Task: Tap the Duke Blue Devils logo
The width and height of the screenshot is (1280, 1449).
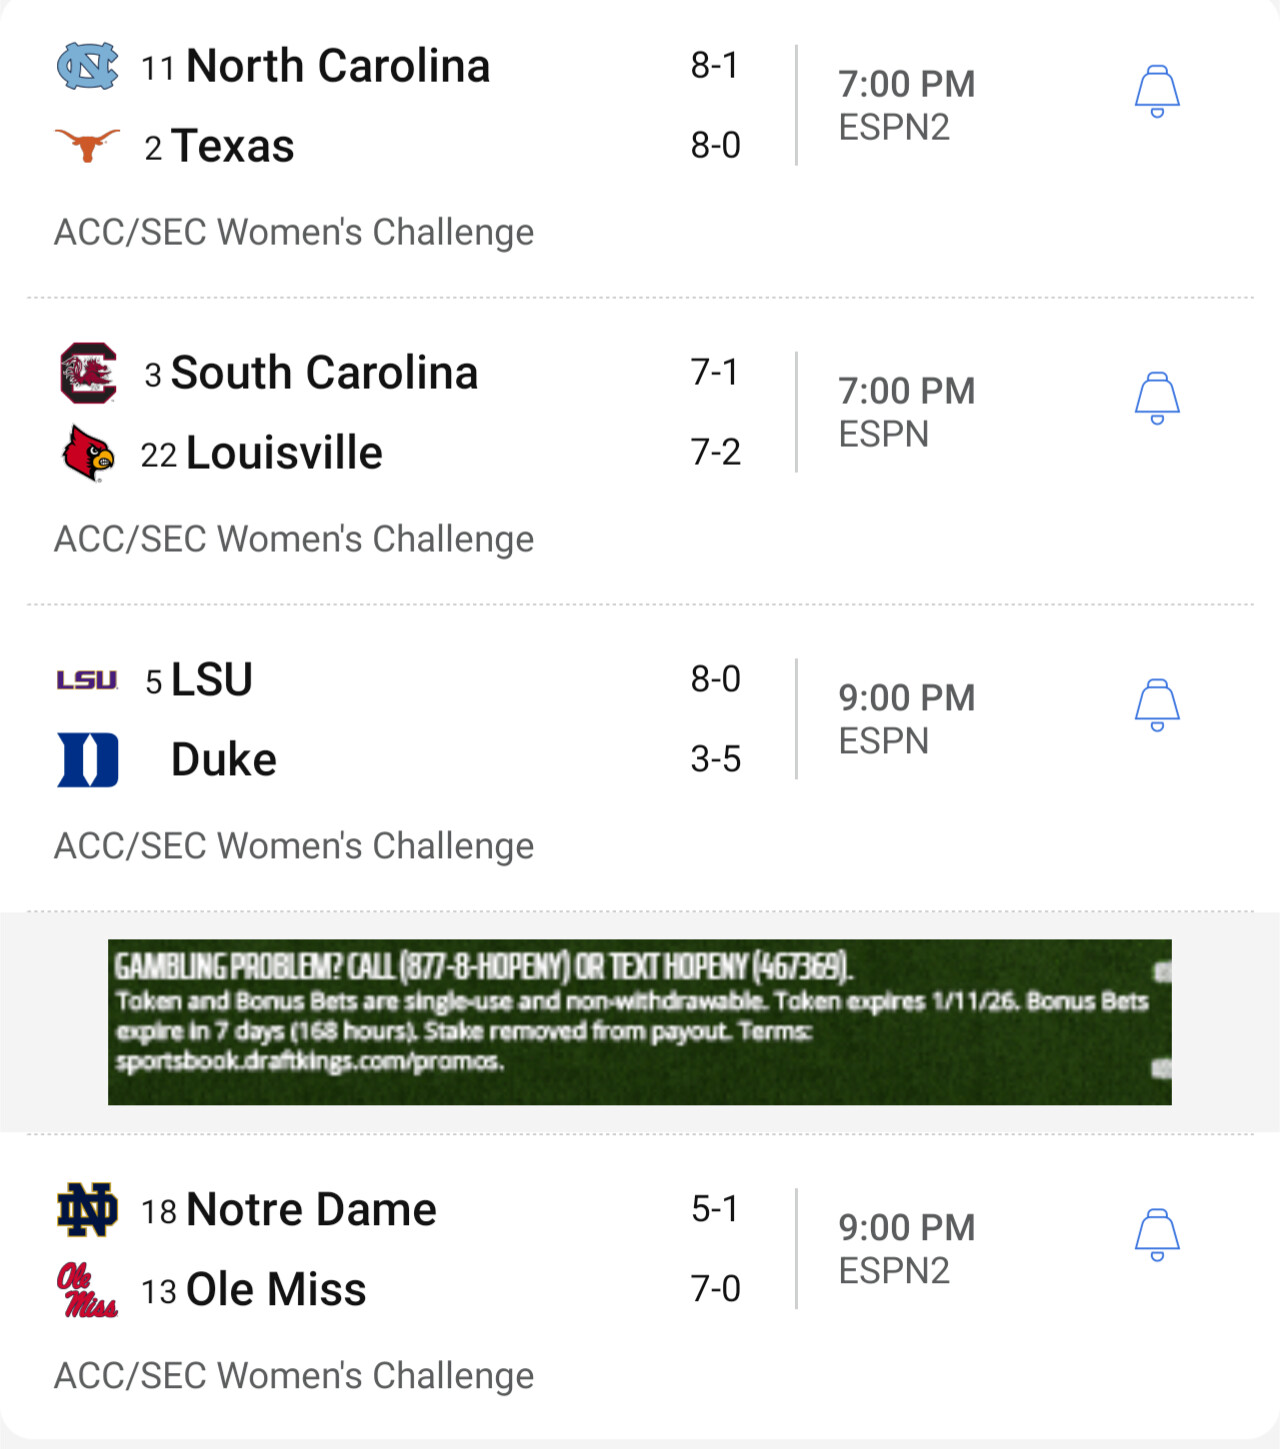Action: click(x=88, y=760)
